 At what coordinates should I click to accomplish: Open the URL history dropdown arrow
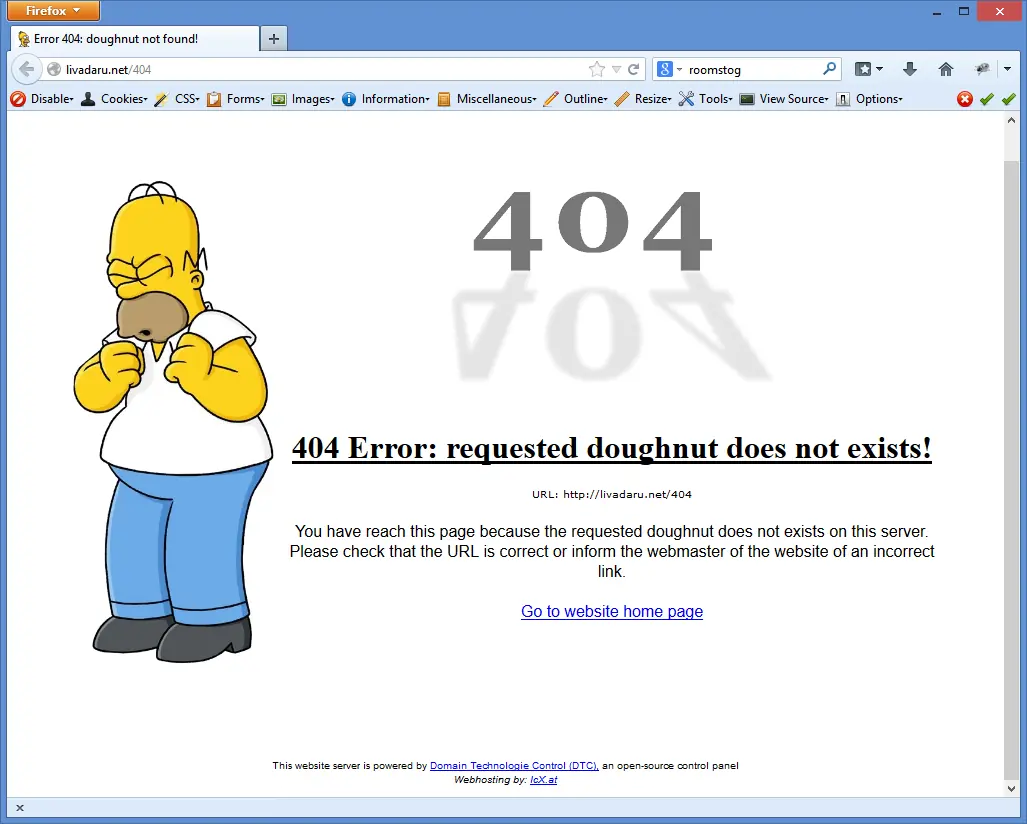pyautogui.click(x=616, y=69)
